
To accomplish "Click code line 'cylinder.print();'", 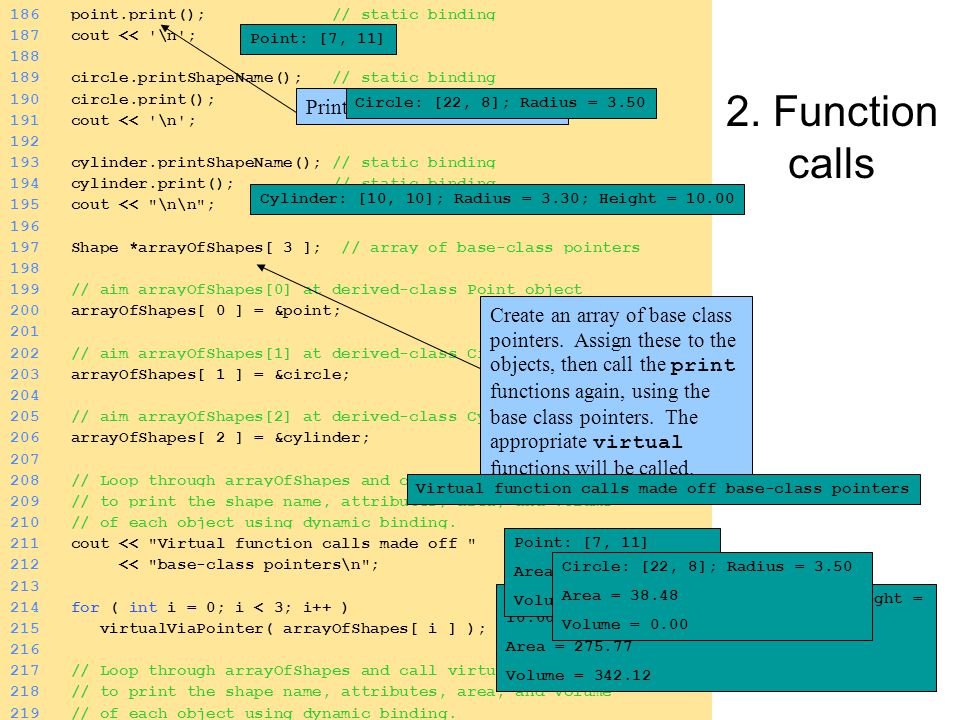I will coord(152,184).
